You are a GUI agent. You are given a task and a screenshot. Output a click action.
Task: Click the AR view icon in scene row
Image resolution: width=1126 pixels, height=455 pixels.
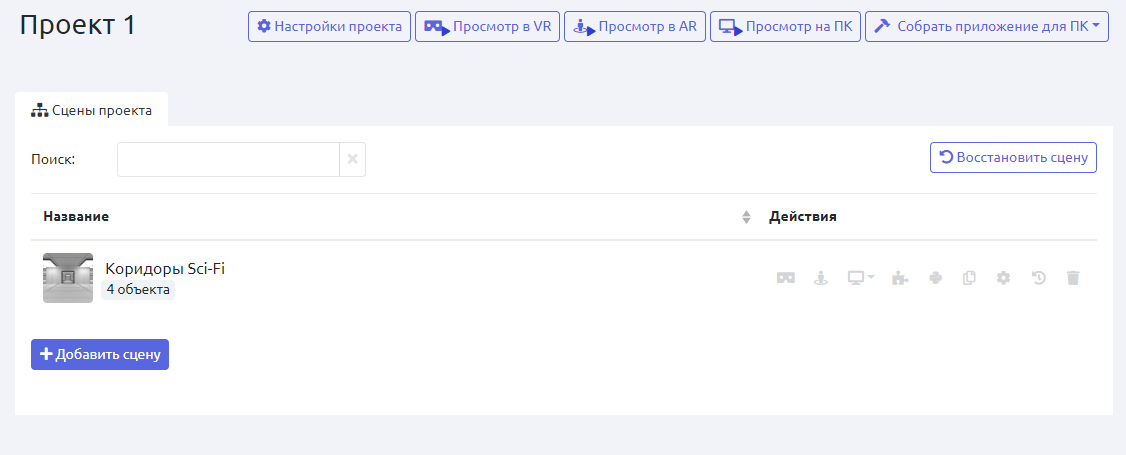tap(820, 278)
